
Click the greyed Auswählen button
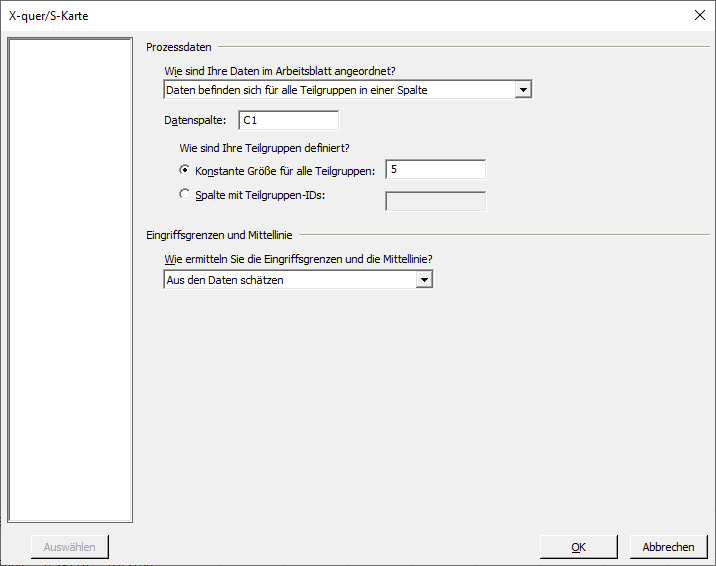(x=70, y=547)
